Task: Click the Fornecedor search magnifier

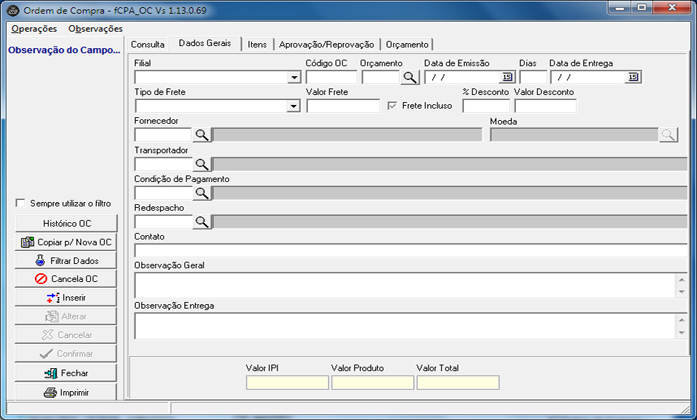Action: [x=202, y=135]
